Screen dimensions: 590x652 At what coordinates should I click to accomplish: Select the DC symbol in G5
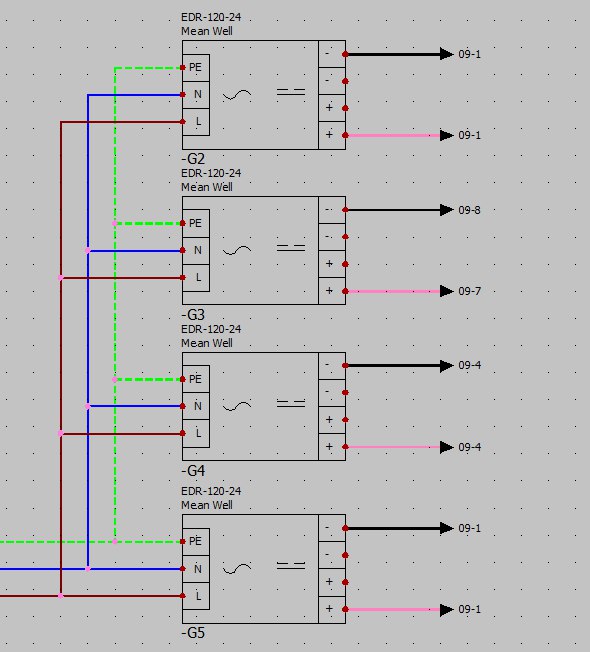click(x=291, y=566)
